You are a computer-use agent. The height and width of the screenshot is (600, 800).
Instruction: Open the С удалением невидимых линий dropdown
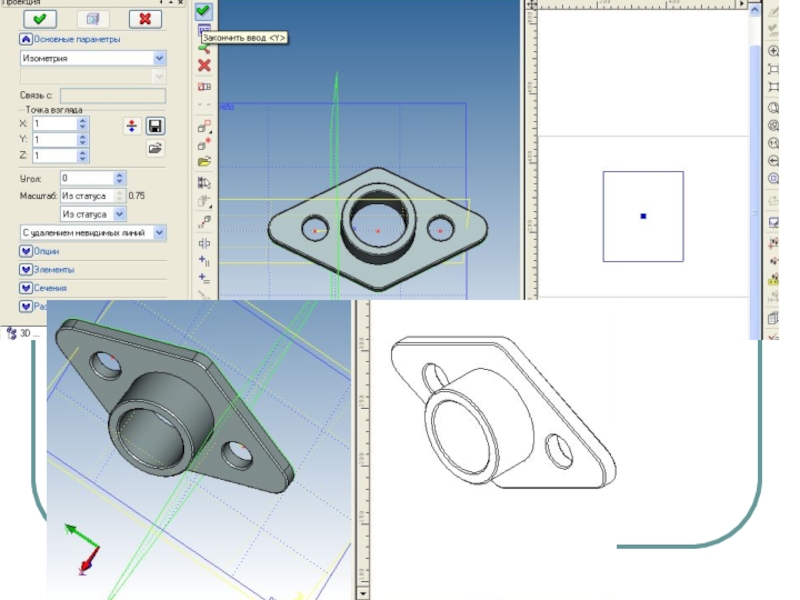coord(159,232)
